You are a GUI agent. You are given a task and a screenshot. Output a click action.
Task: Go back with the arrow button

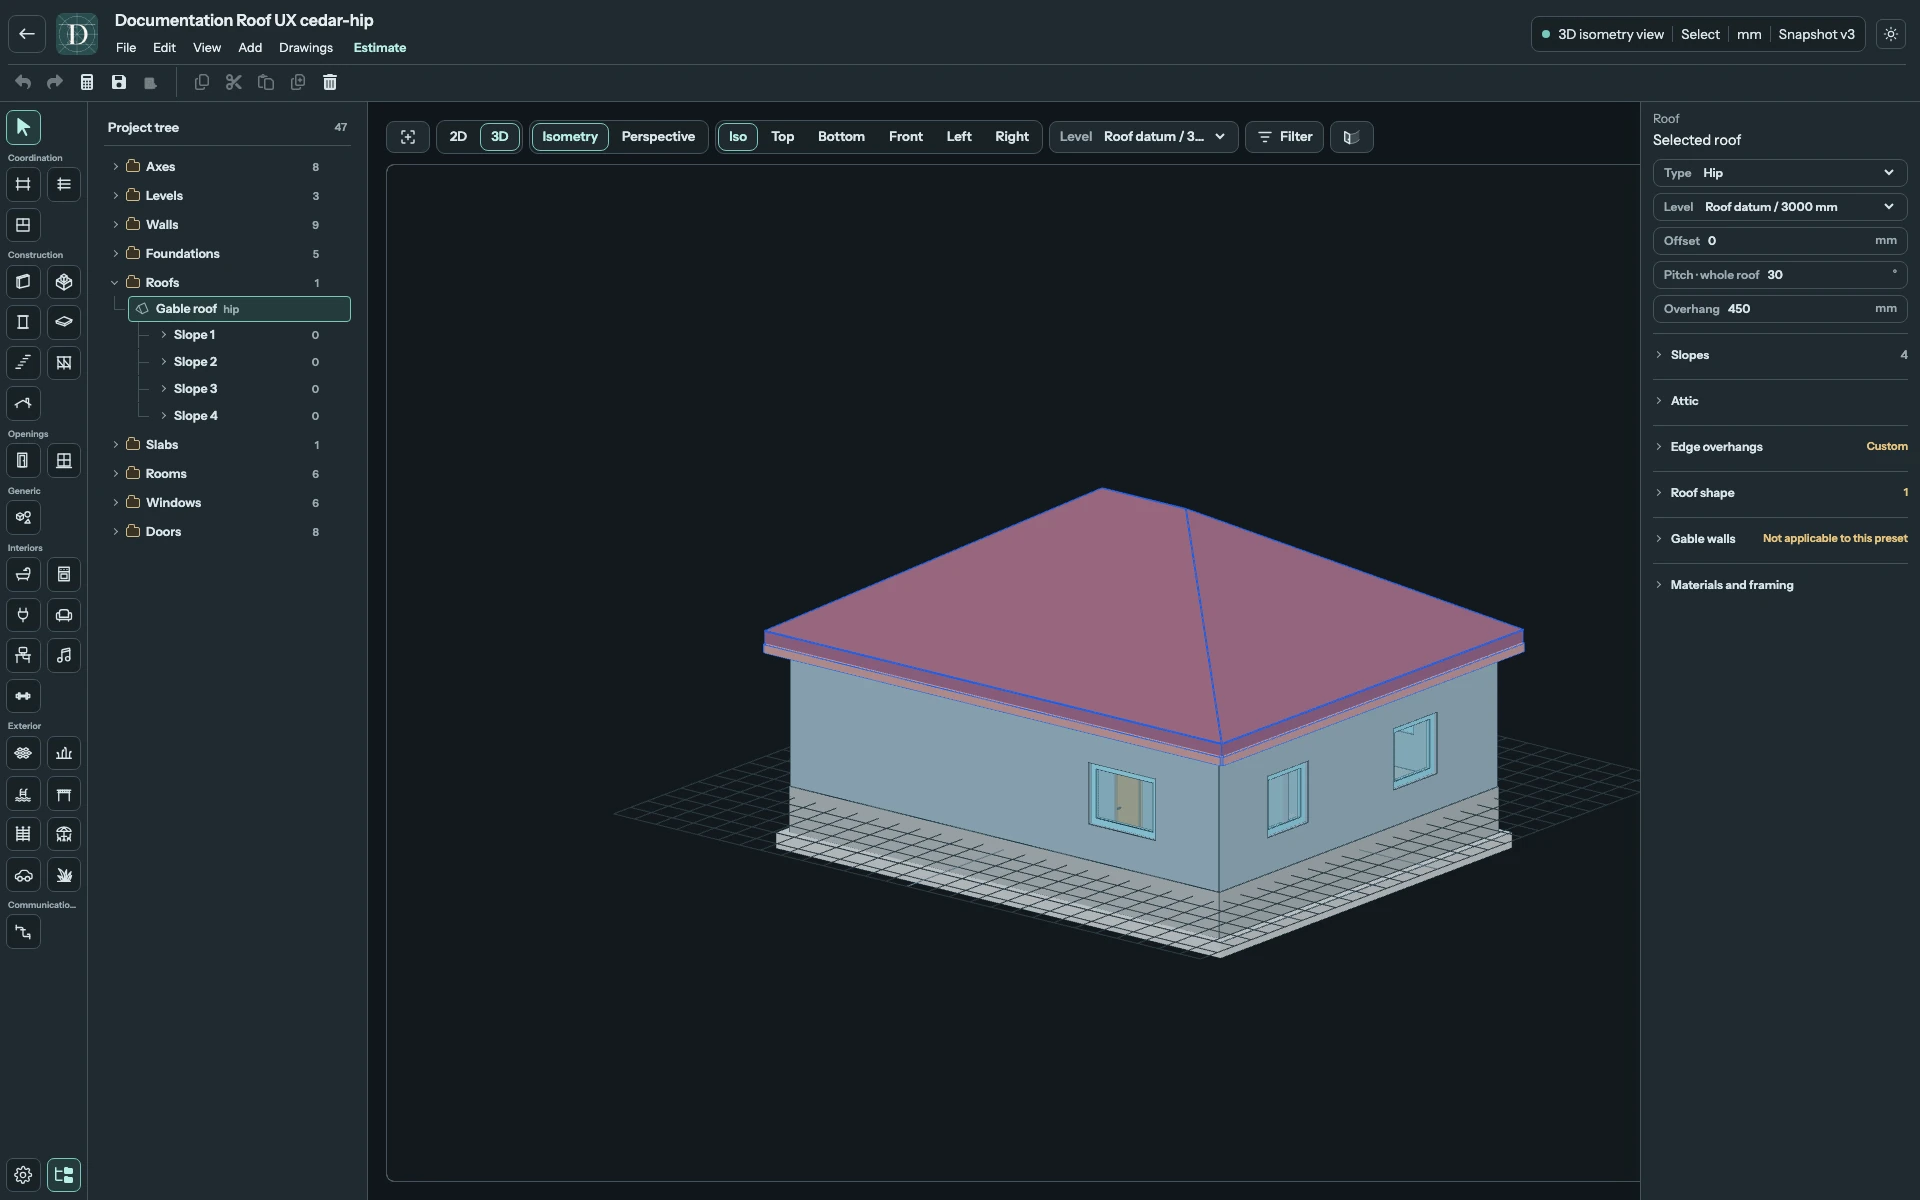pyautogui.click(x=27, y=34)
